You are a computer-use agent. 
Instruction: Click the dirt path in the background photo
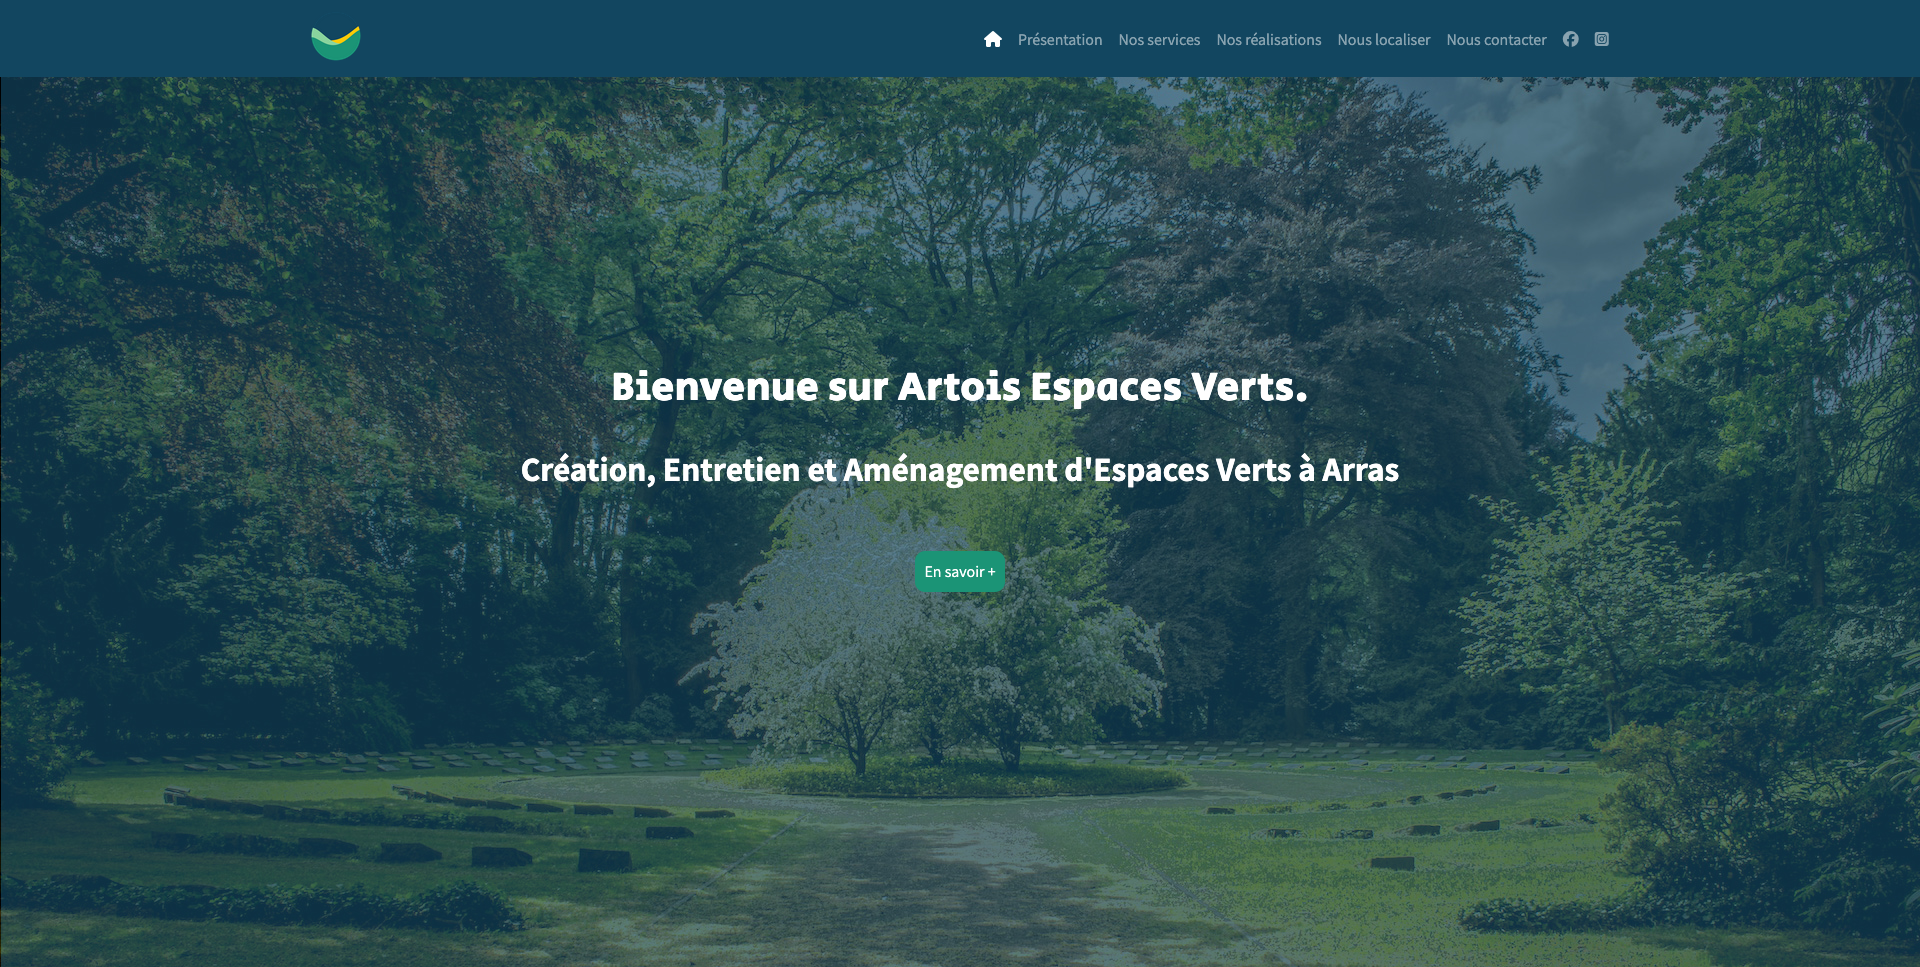[x=930, y=880]
